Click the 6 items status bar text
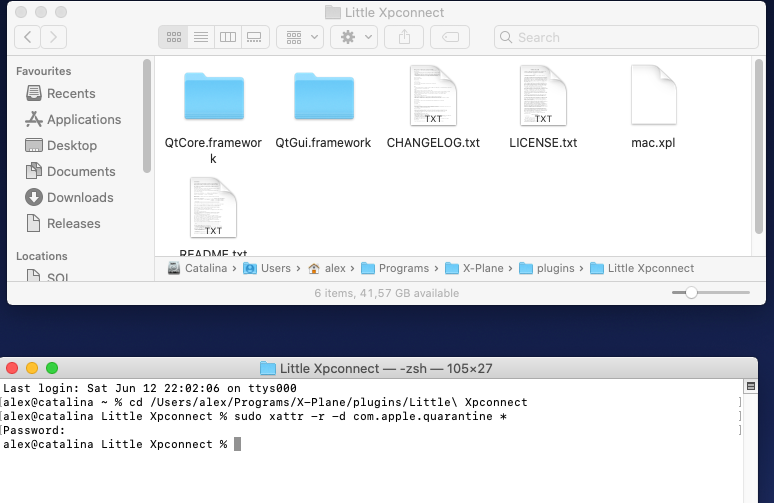 (387, 293)
